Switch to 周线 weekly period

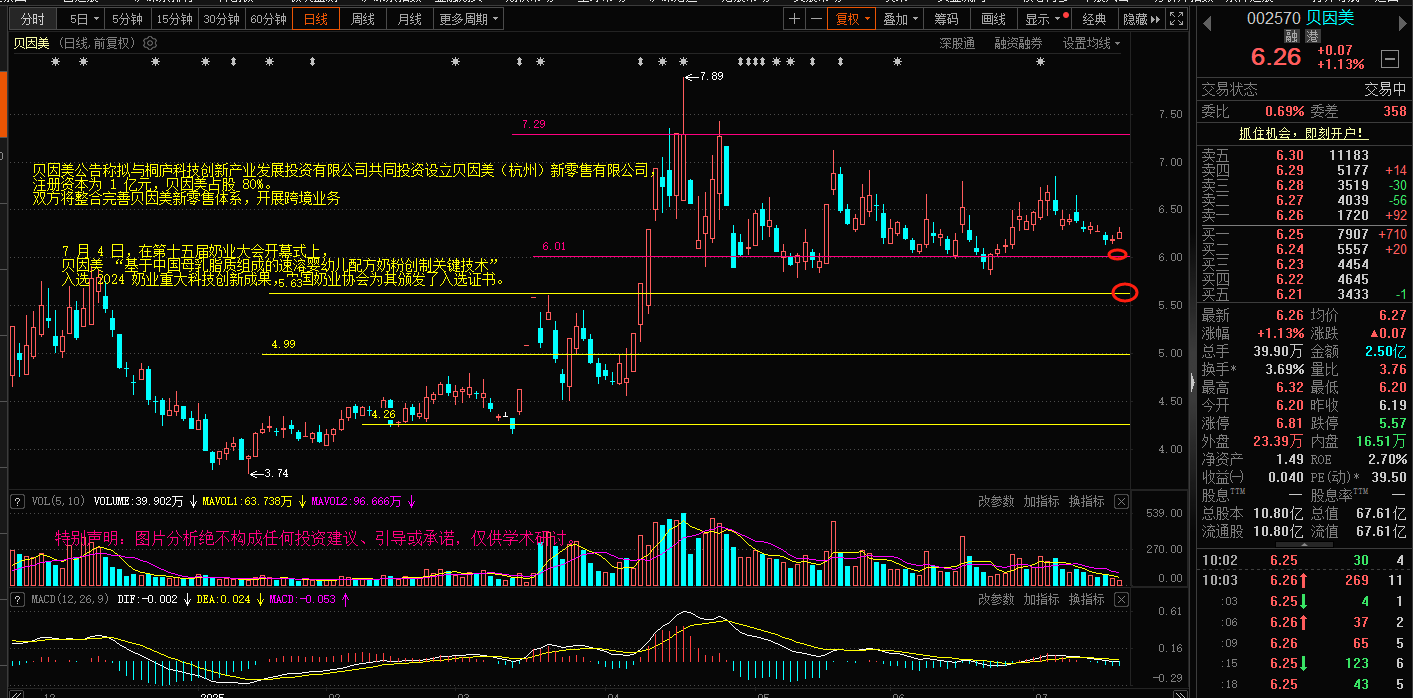[363, 19]
